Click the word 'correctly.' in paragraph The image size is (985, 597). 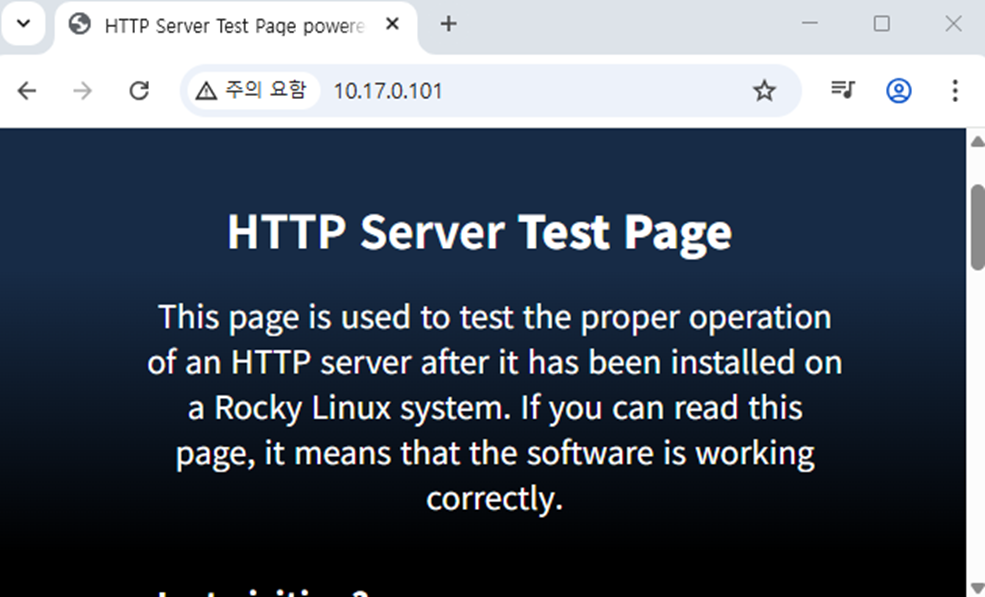(494, 498)
